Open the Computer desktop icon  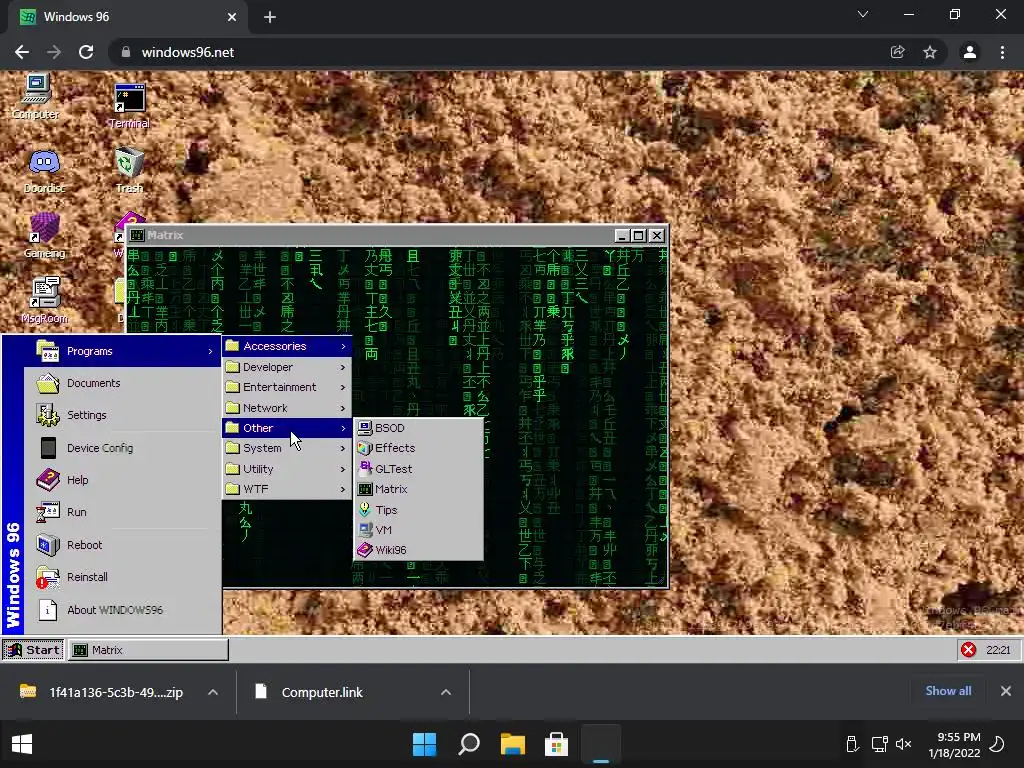click(36, 97)
